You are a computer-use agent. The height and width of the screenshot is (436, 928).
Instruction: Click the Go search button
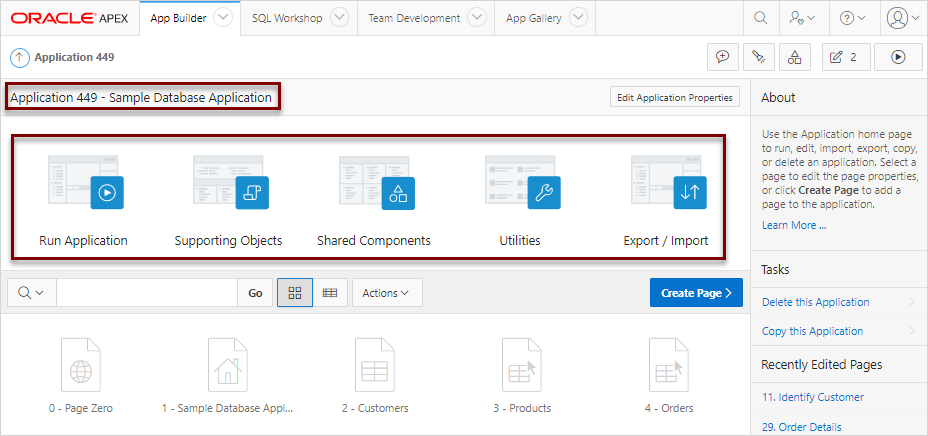click(x=255, y=293)
